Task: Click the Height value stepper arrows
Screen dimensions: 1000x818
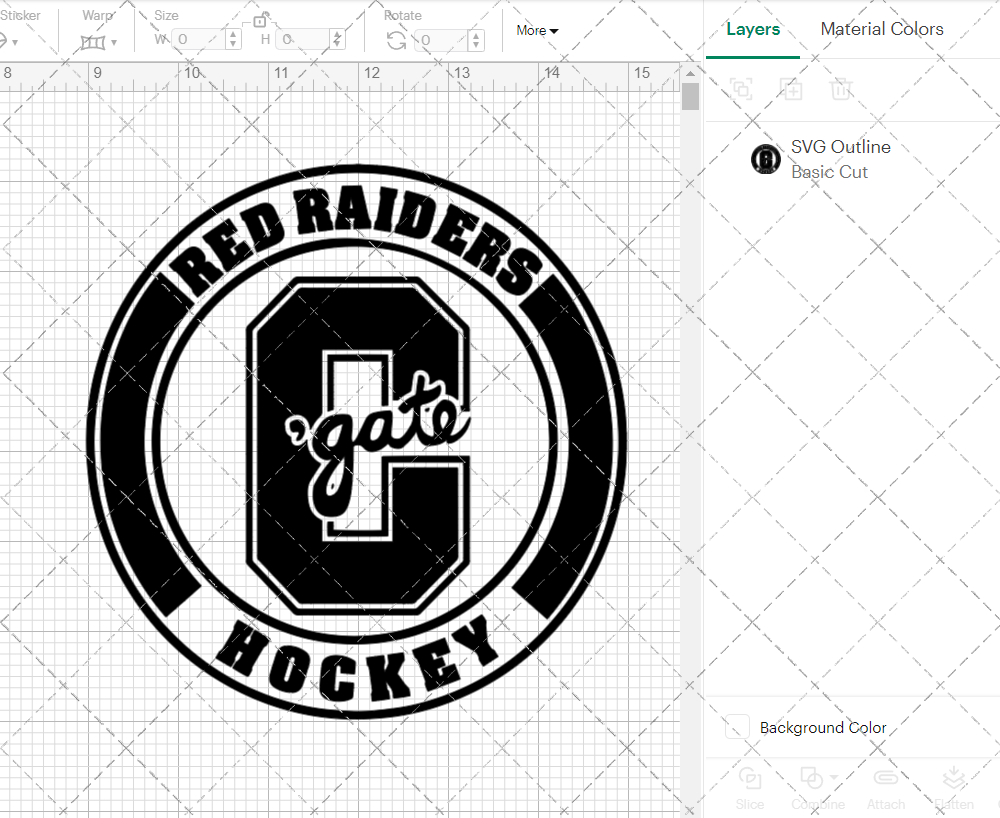Action: [x=338, y=40]
